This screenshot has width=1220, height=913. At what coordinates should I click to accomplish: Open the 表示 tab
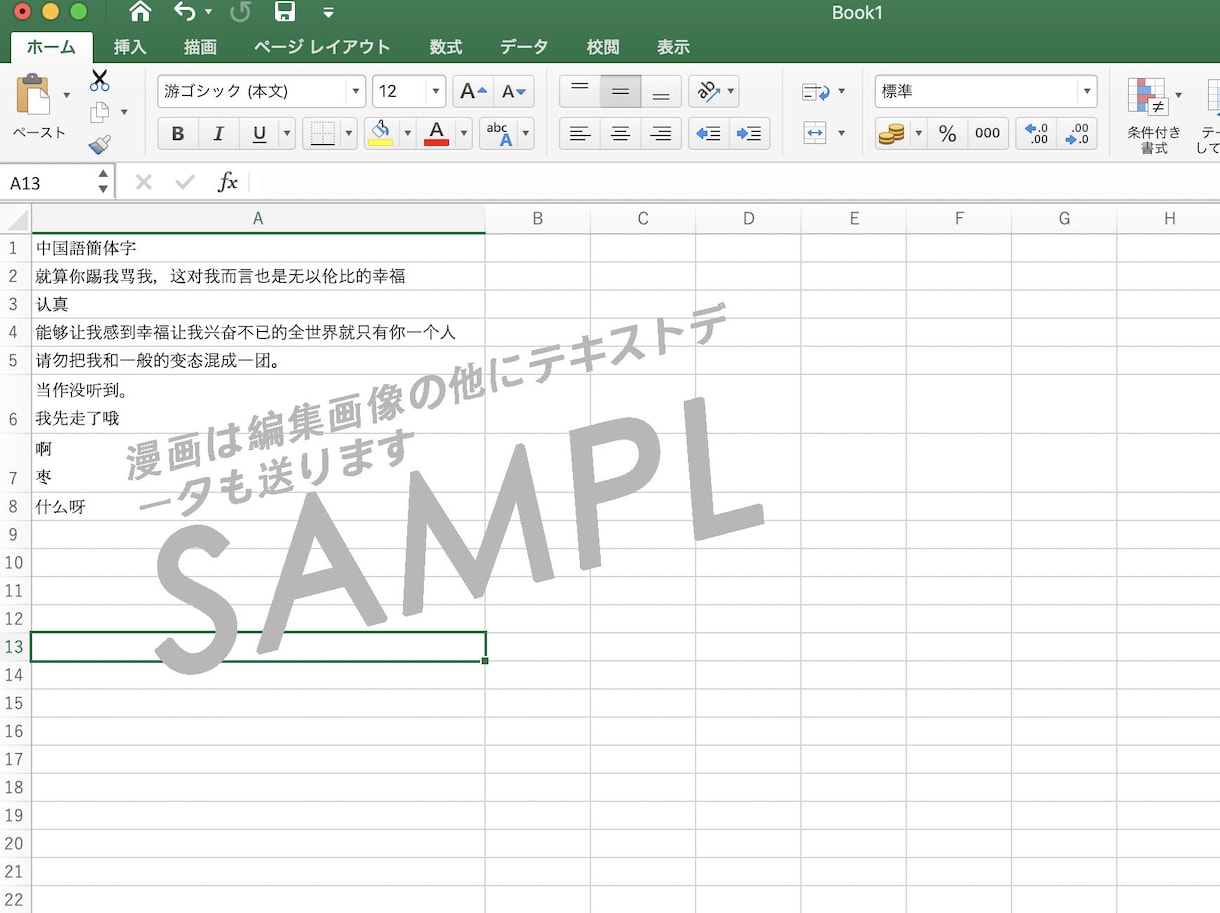coord(673,47)
